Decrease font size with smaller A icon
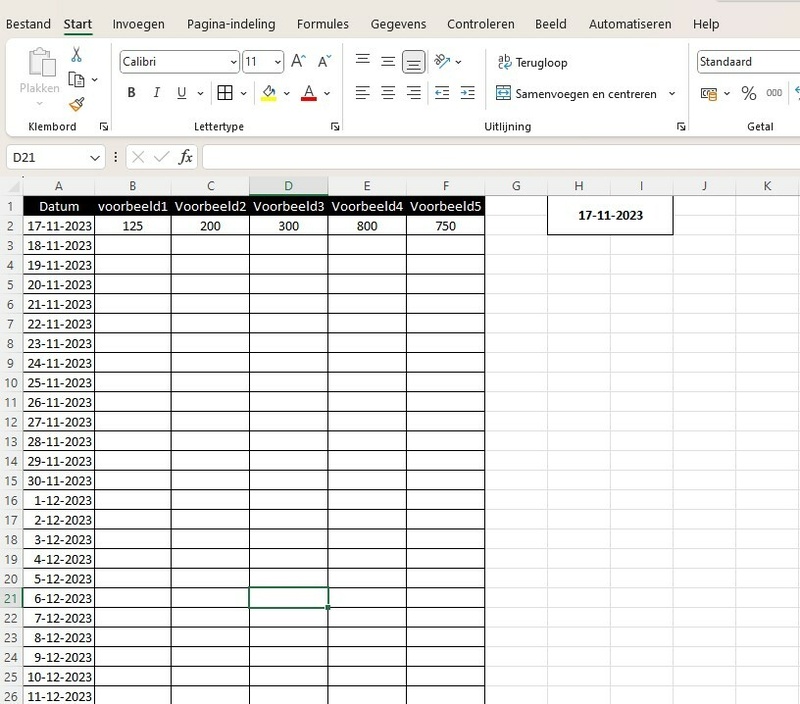The height and width of the screenshot is (704, 800). [x=324, y=62]
